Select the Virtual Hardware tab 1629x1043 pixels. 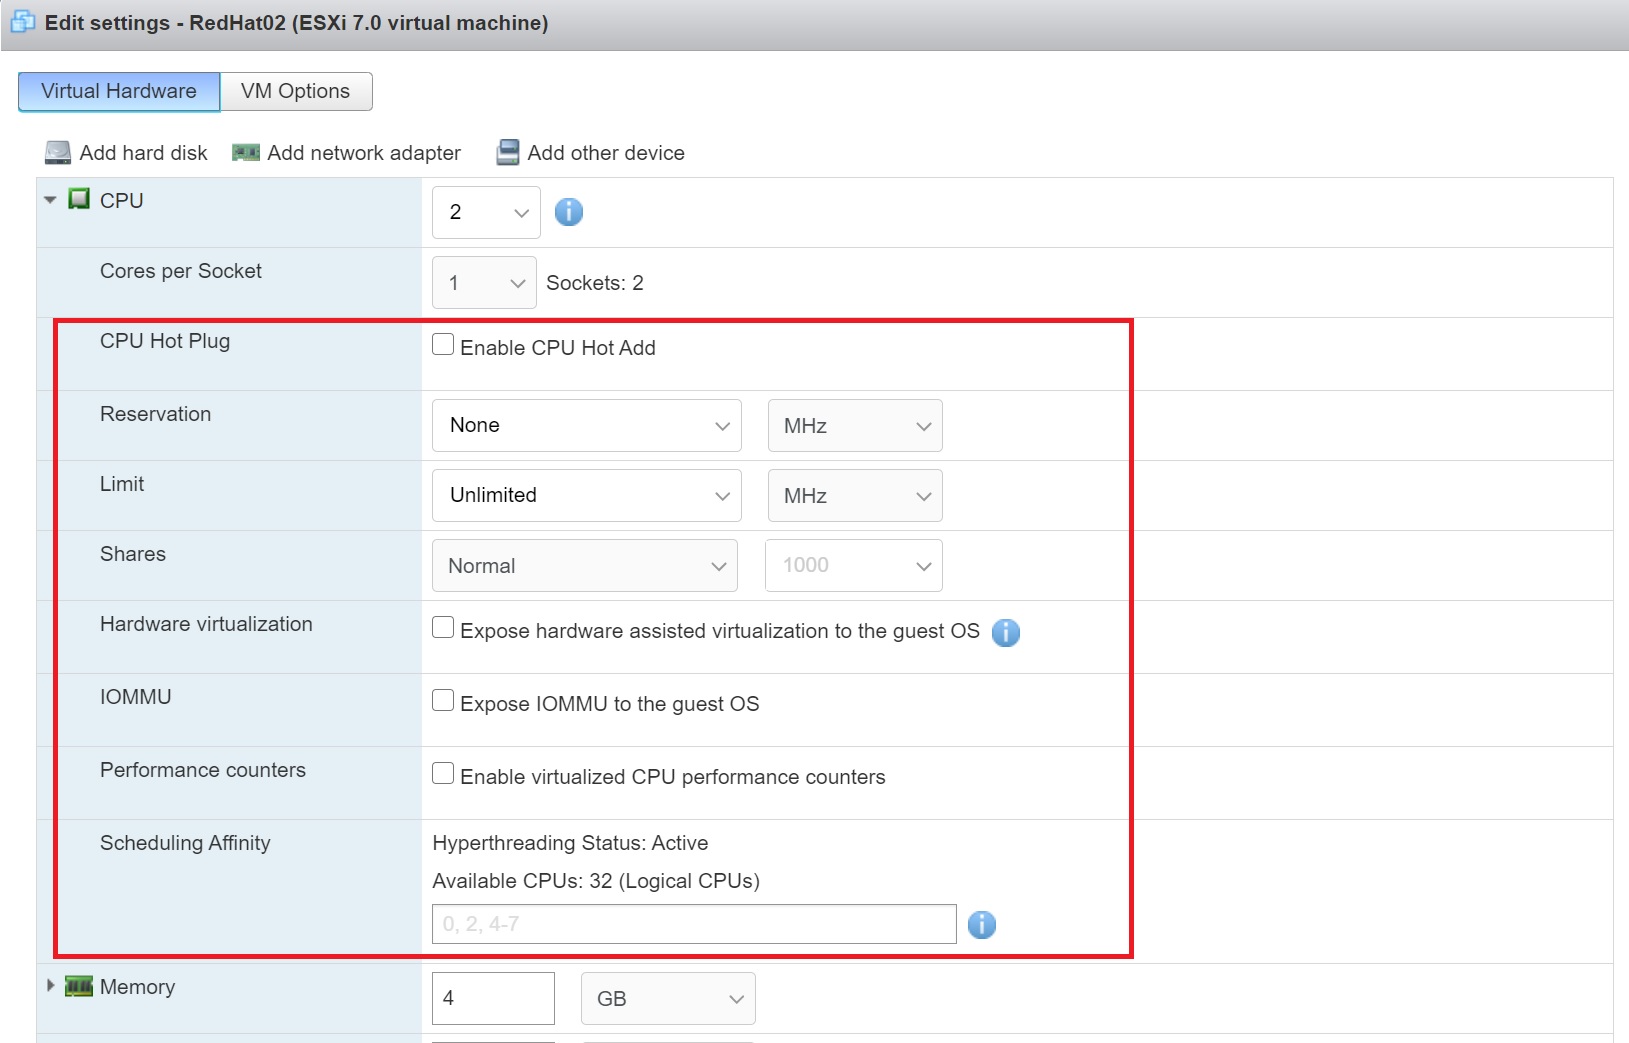(119, 91)
